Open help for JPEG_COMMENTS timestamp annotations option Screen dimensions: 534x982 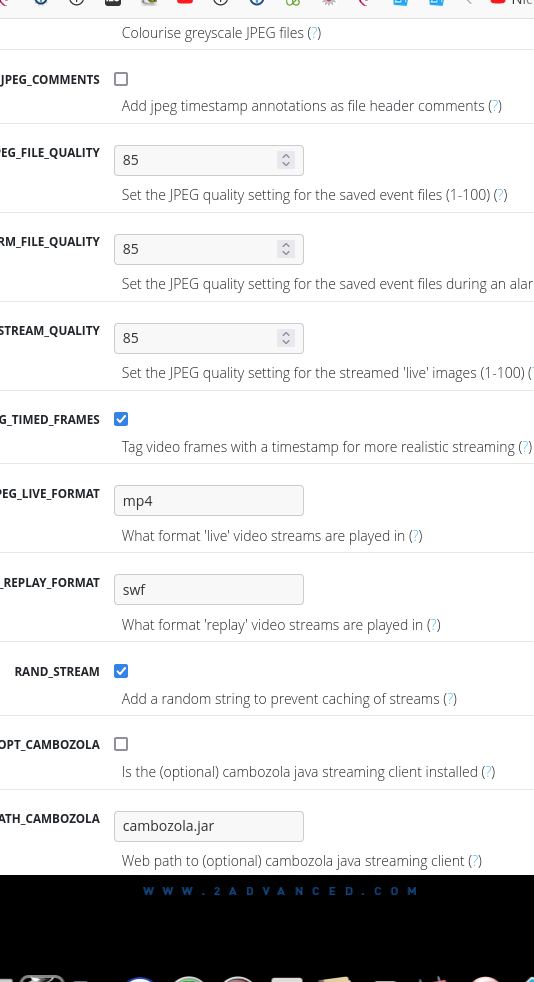click(x=495, y=106)
